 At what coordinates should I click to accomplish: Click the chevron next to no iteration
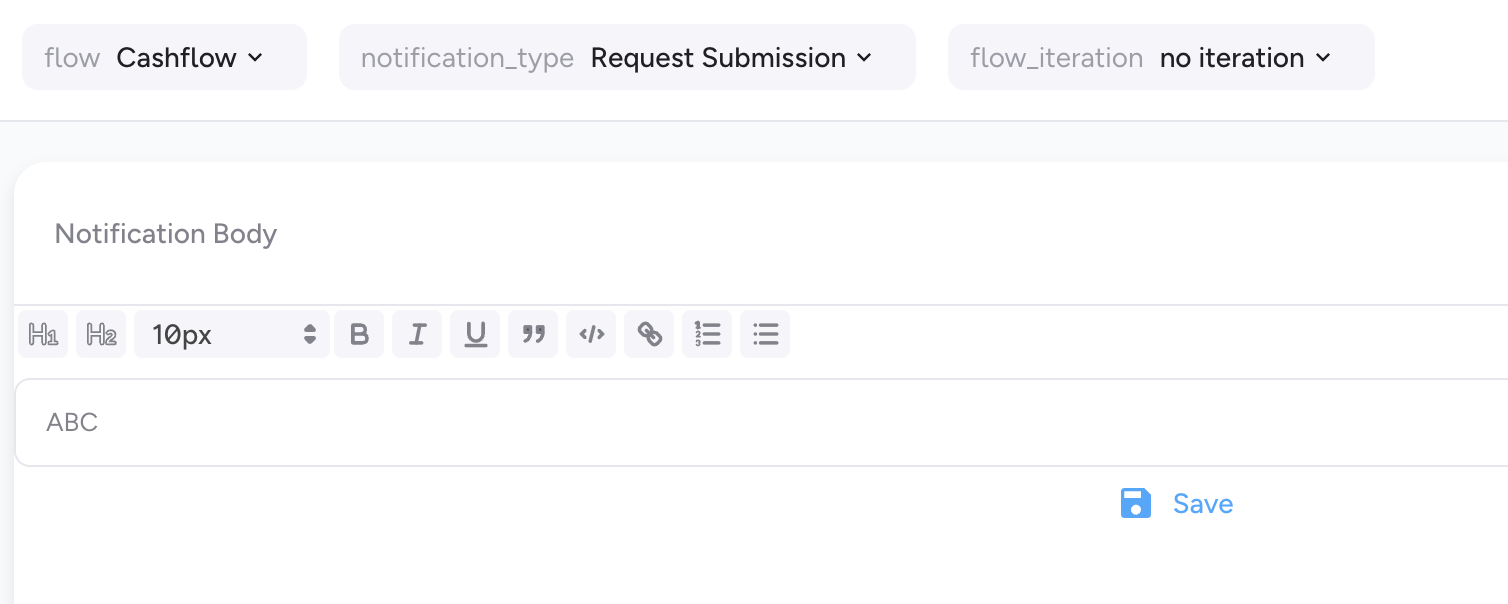tap(1323, 58)
